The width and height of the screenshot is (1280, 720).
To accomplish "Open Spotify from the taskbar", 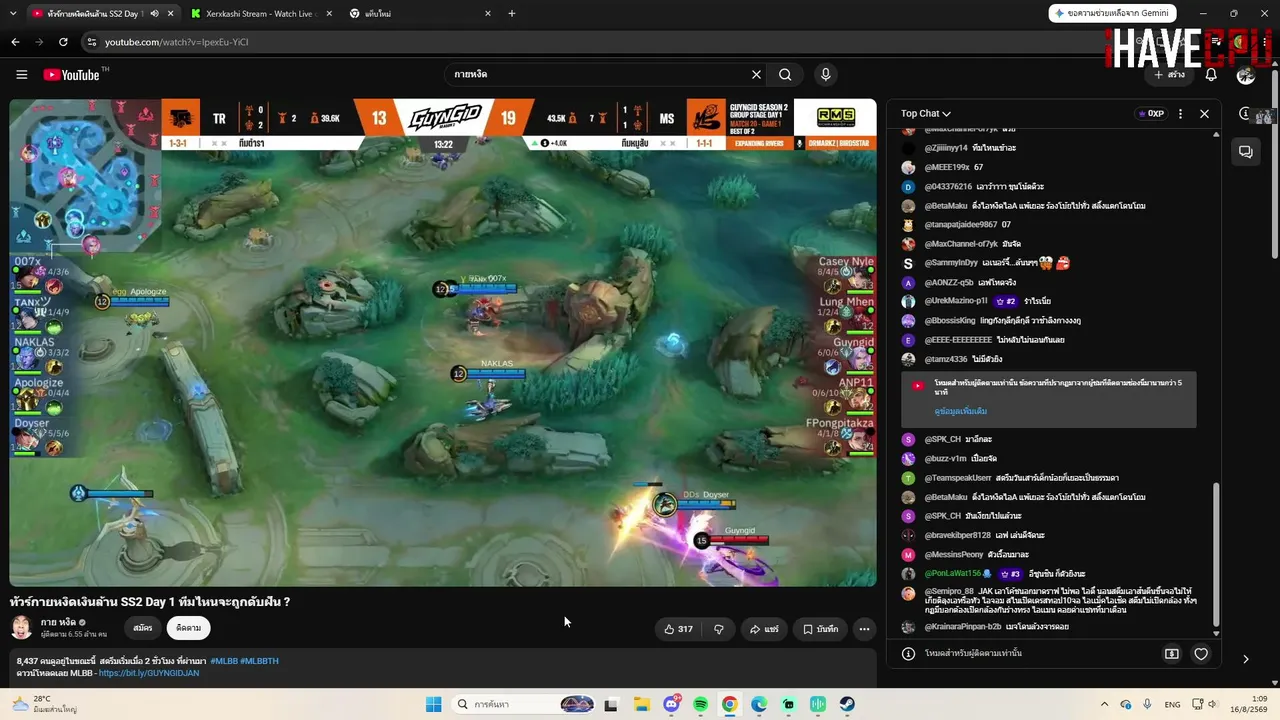I will (700, 704).
